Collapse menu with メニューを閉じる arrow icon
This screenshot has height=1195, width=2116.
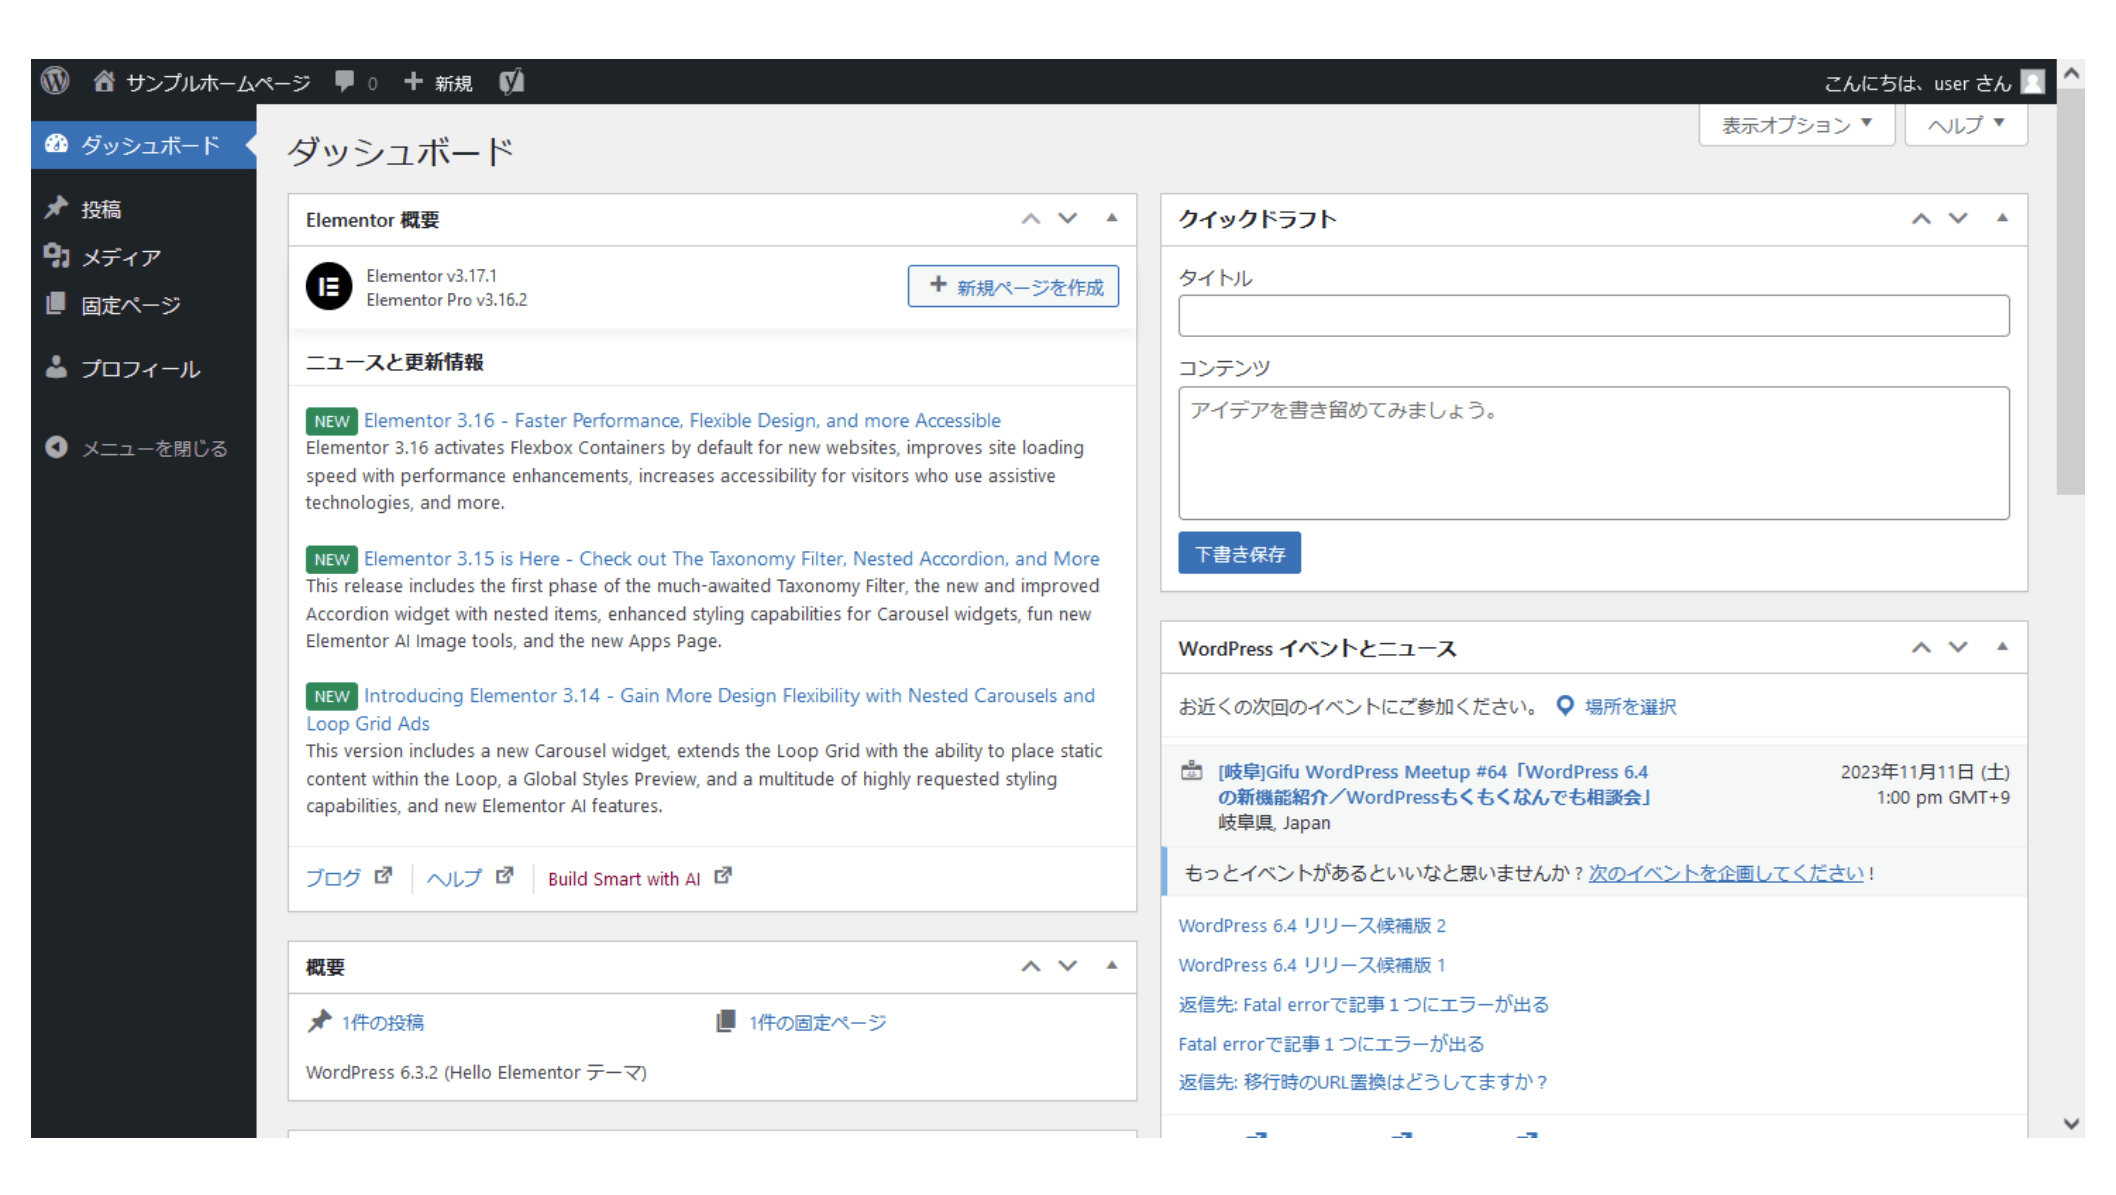(x=56, y=447)
